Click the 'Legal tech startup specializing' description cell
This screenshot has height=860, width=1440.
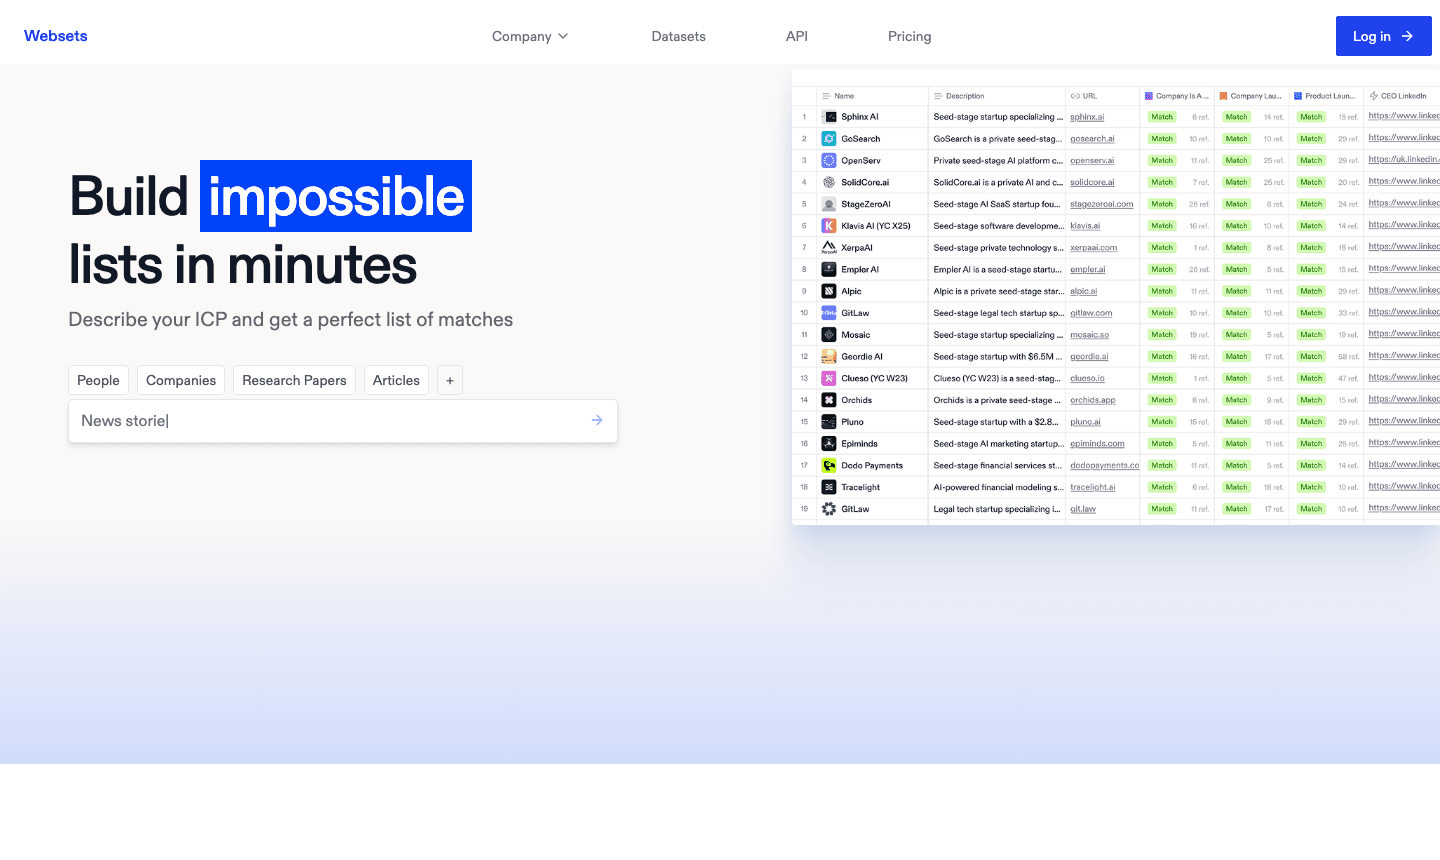coord(996,509)
